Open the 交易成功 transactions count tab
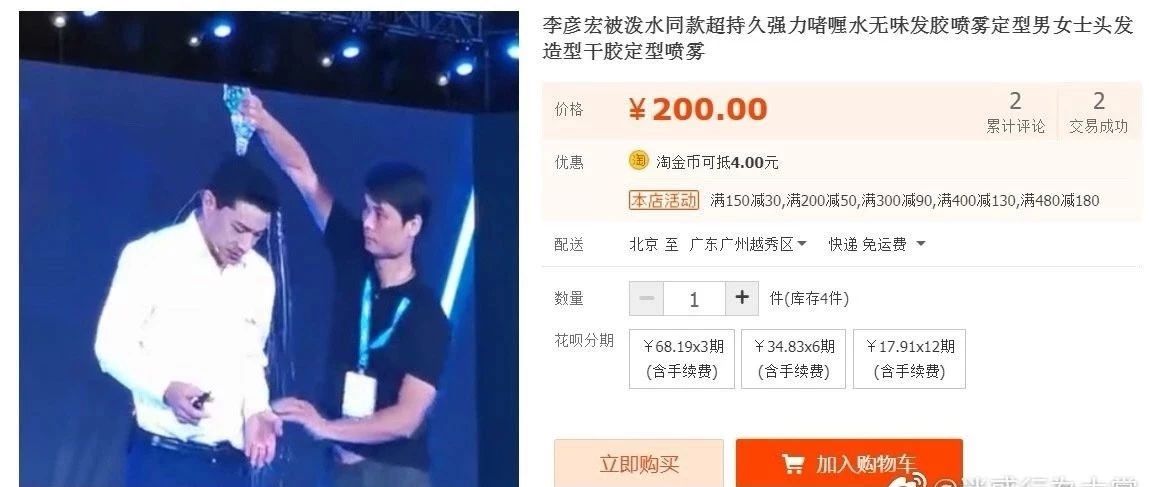 [x=1098, y=112]
